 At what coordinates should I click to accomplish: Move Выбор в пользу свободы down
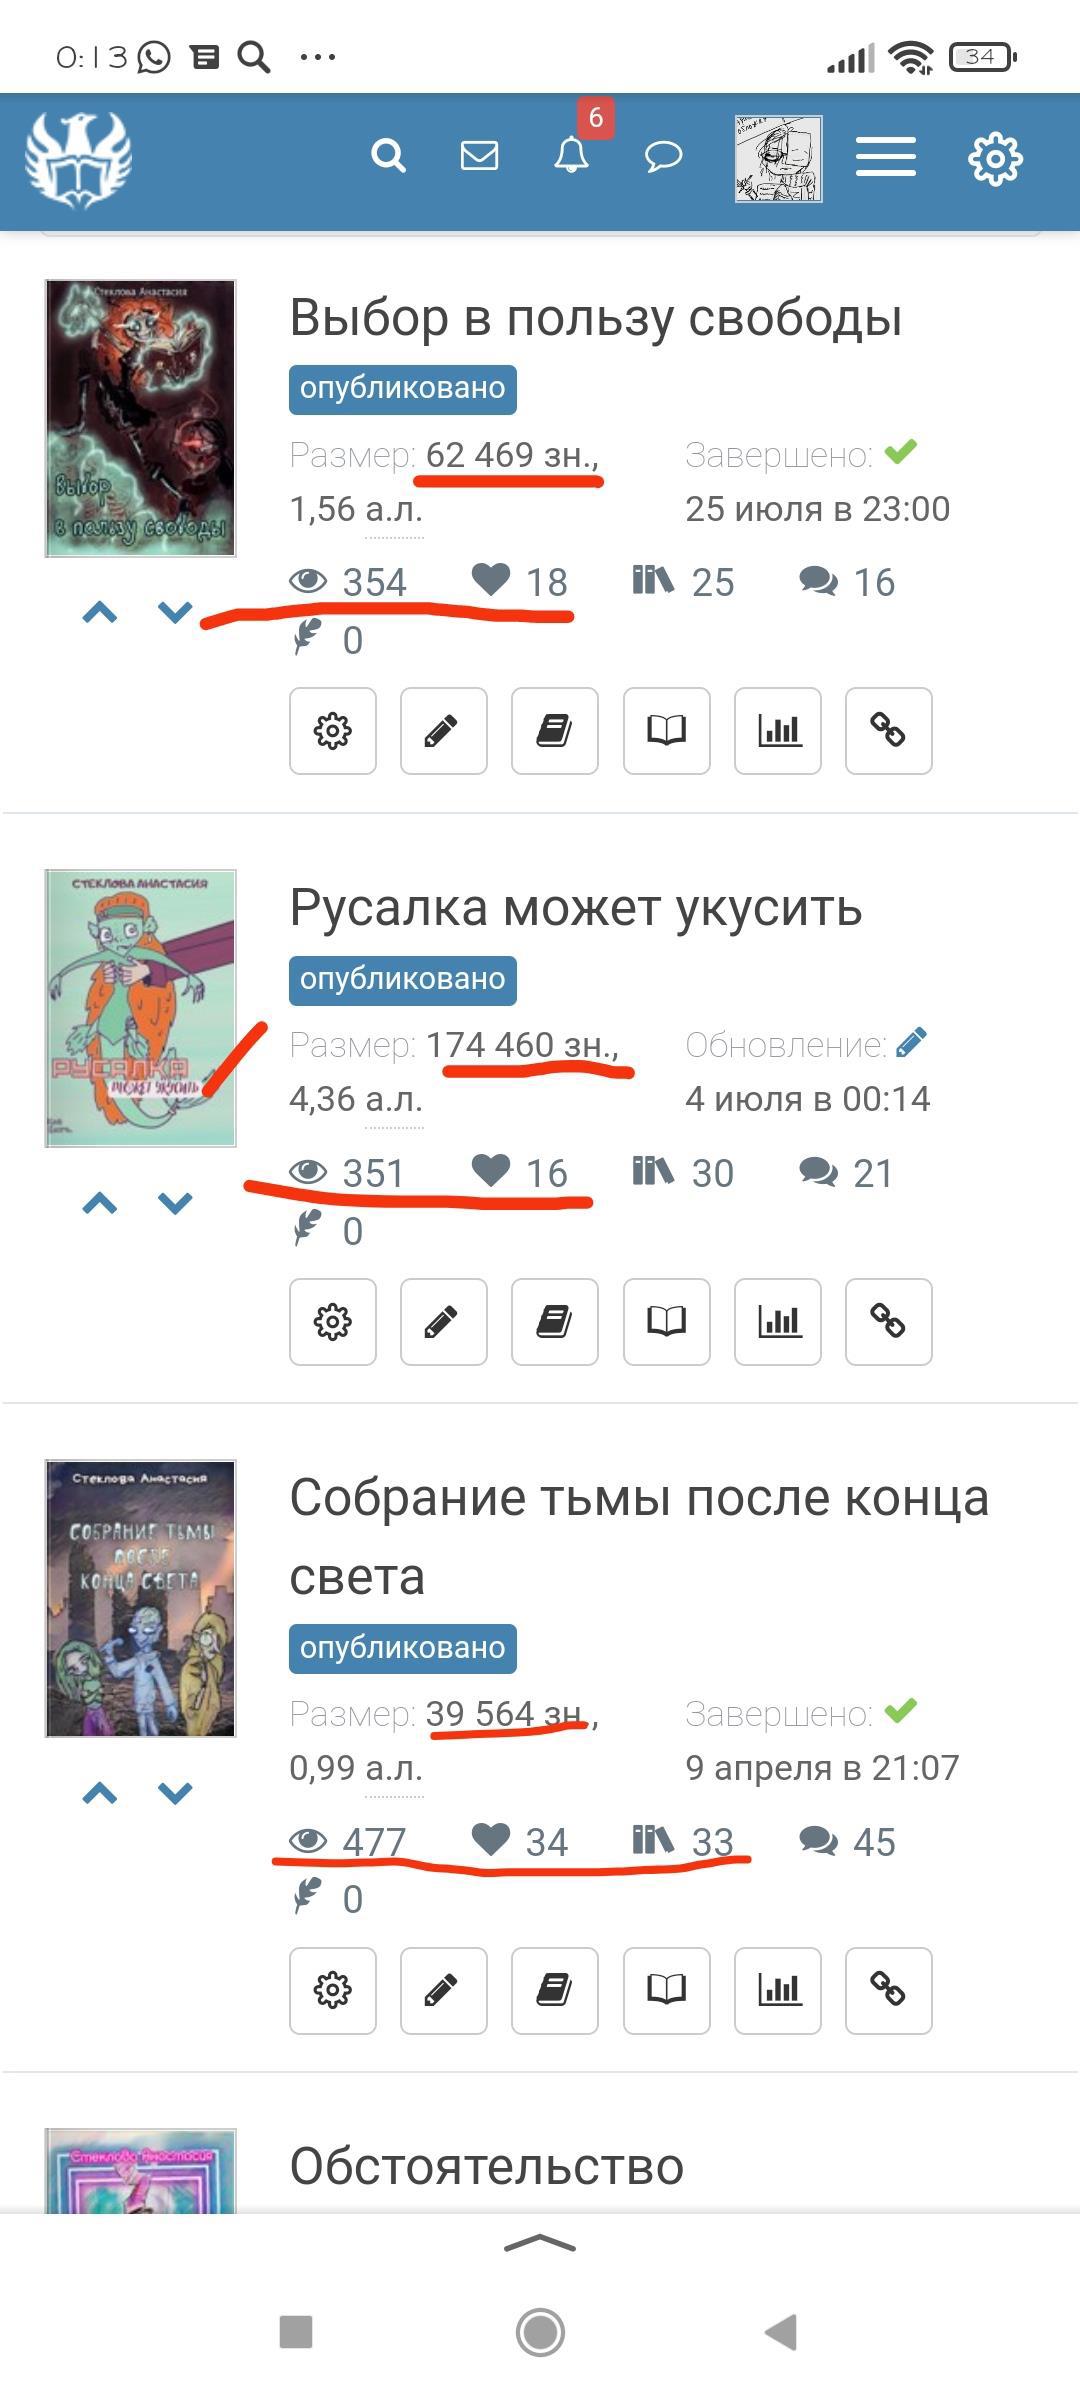175,613
